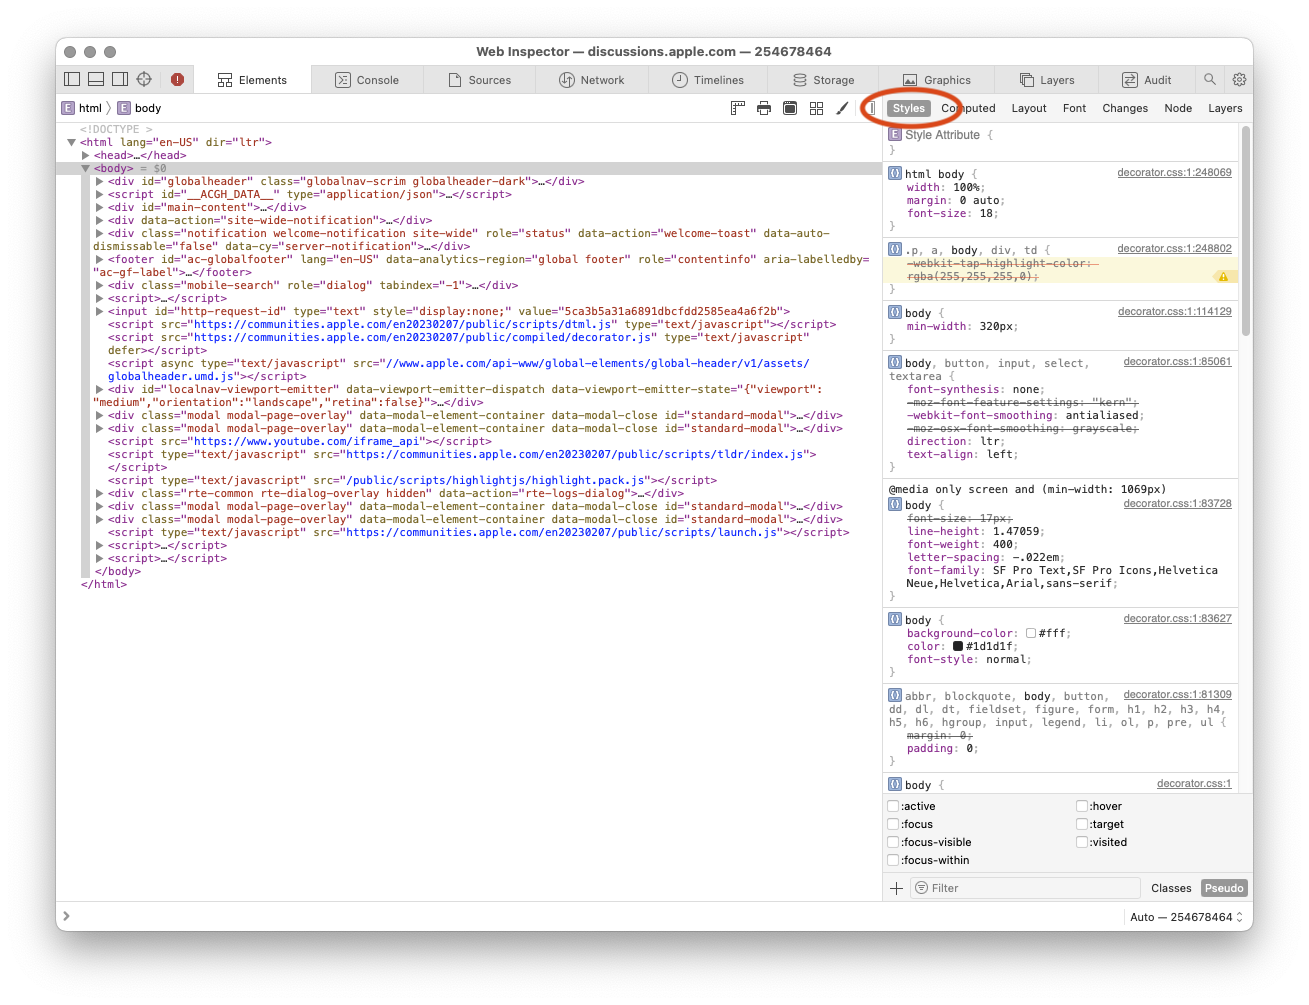Image resolution: width=1309 pixels, height=1005 pixels.
Task: Dock Web Inspector to the bottom
Action: [96, 79]
